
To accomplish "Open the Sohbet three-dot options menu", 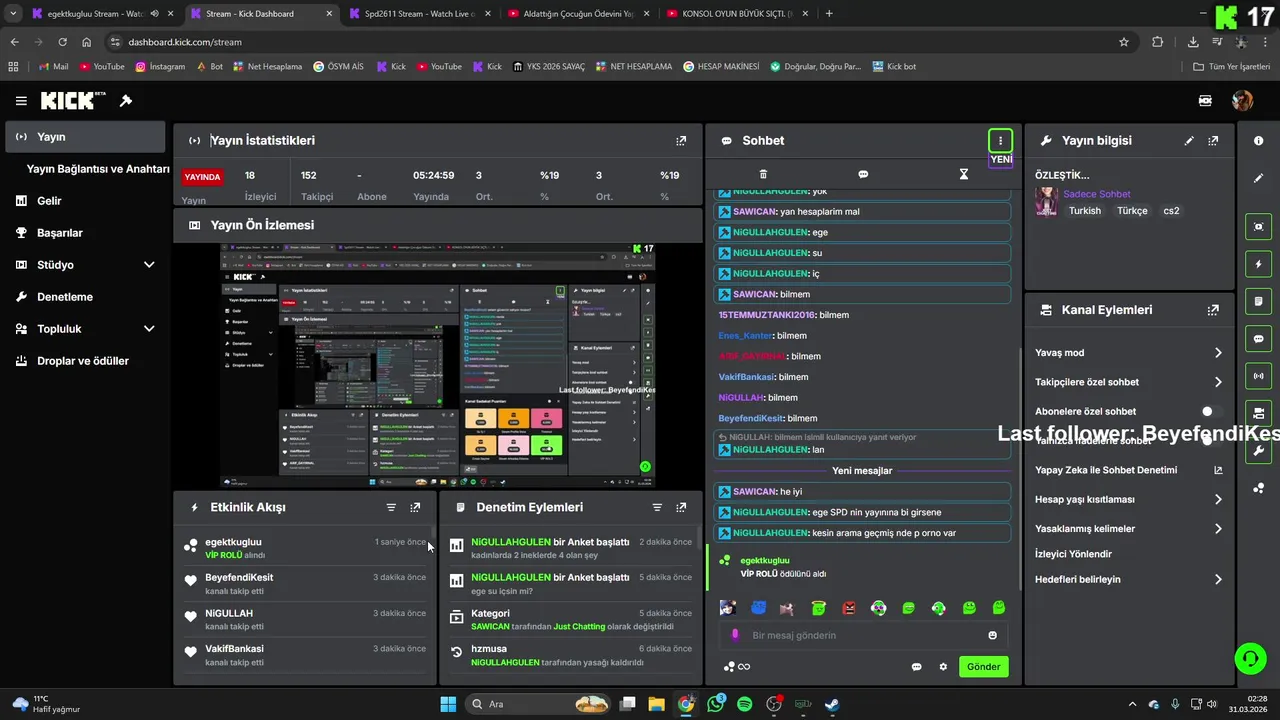I will (x=1000, y=141).
